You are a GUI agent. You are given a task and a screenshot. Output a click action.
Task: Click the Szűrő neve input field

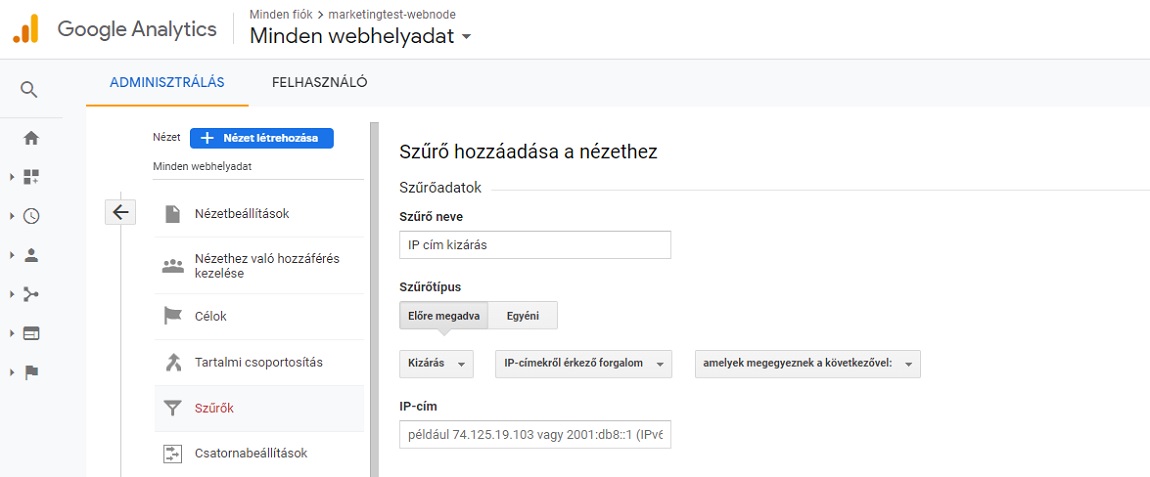[535, 245]
